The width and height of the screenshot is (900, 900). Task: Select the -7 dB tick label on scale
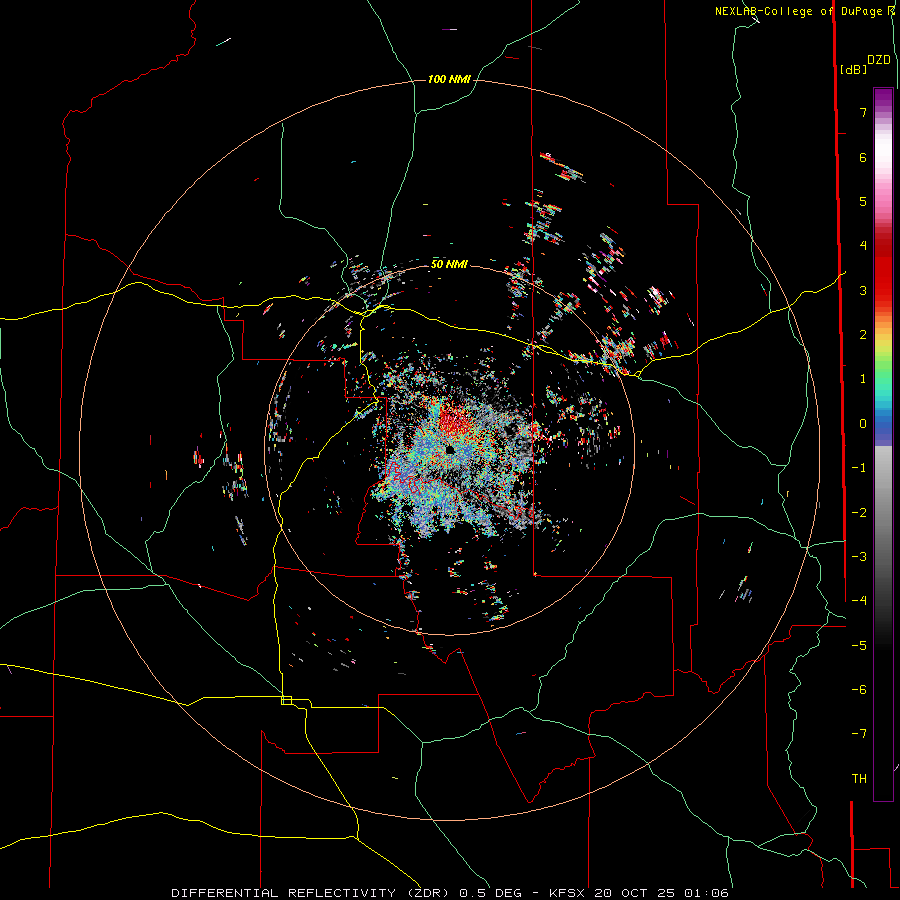click(x=859, y=734)
